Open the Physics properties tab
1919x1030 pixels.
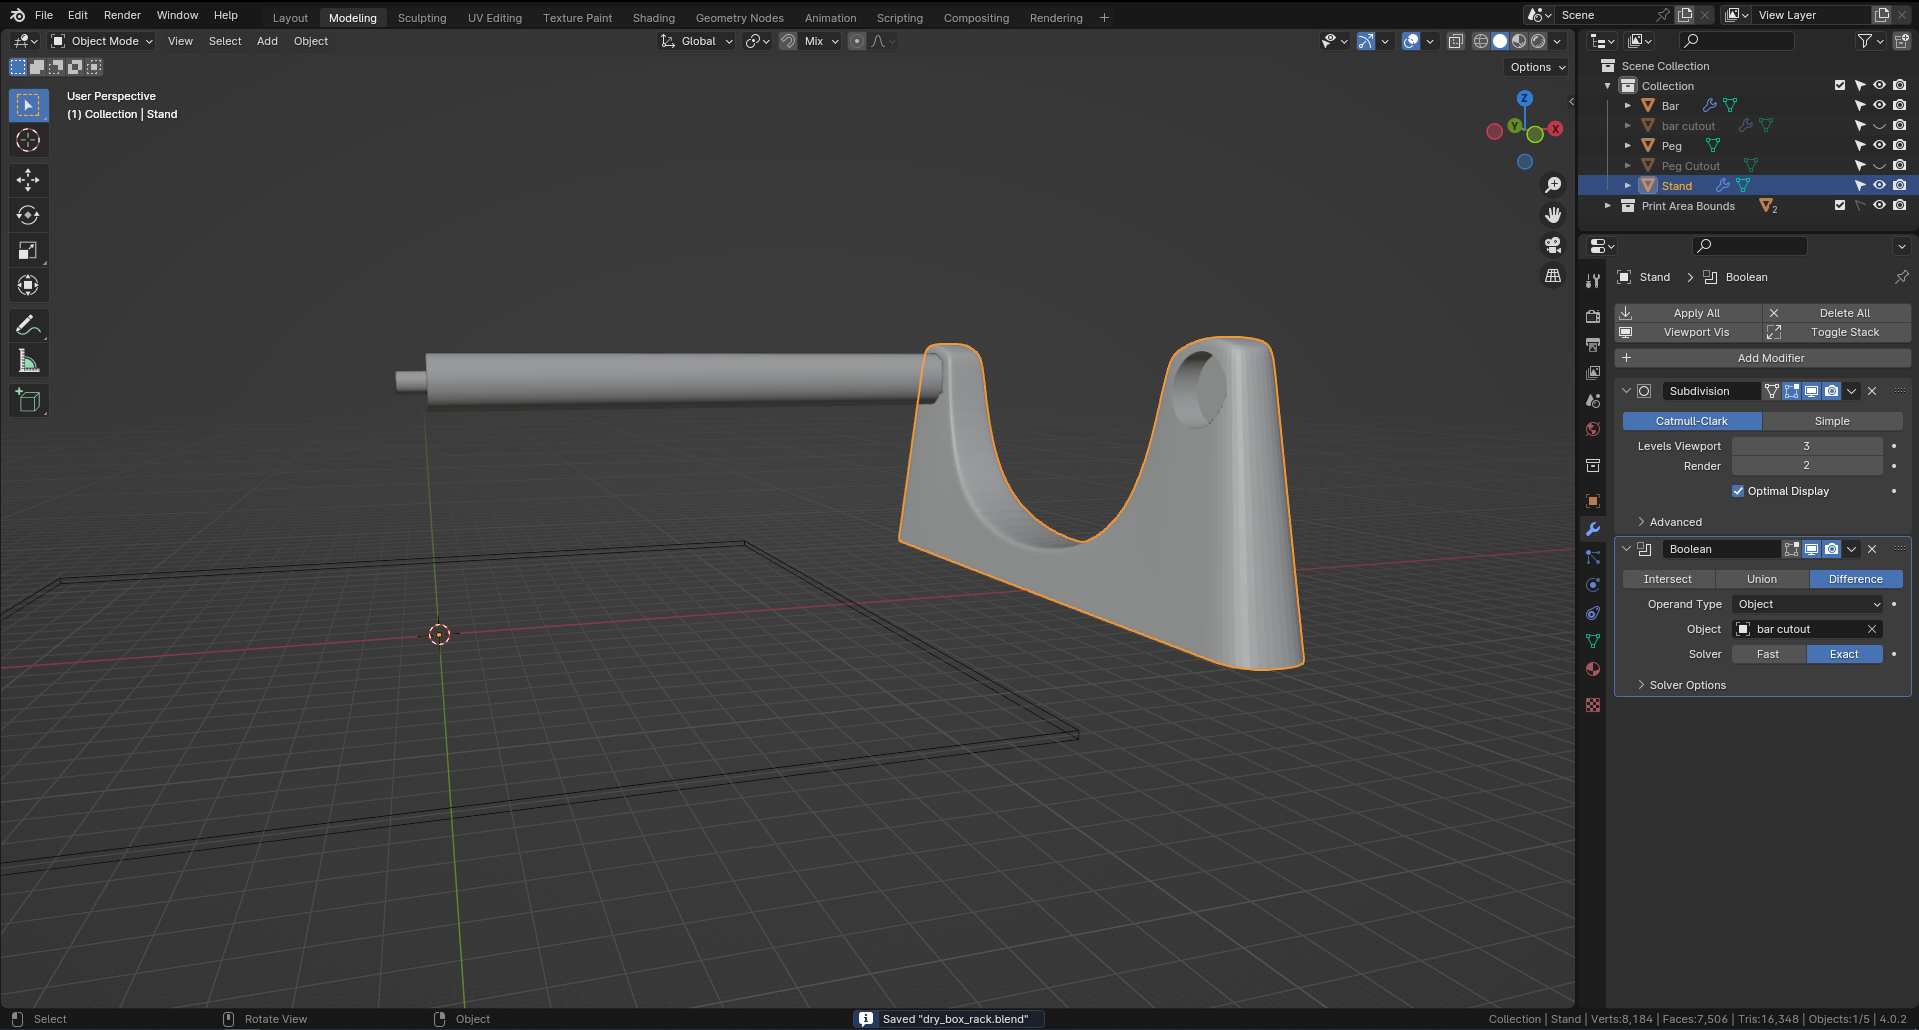[x=1593, y=585]
